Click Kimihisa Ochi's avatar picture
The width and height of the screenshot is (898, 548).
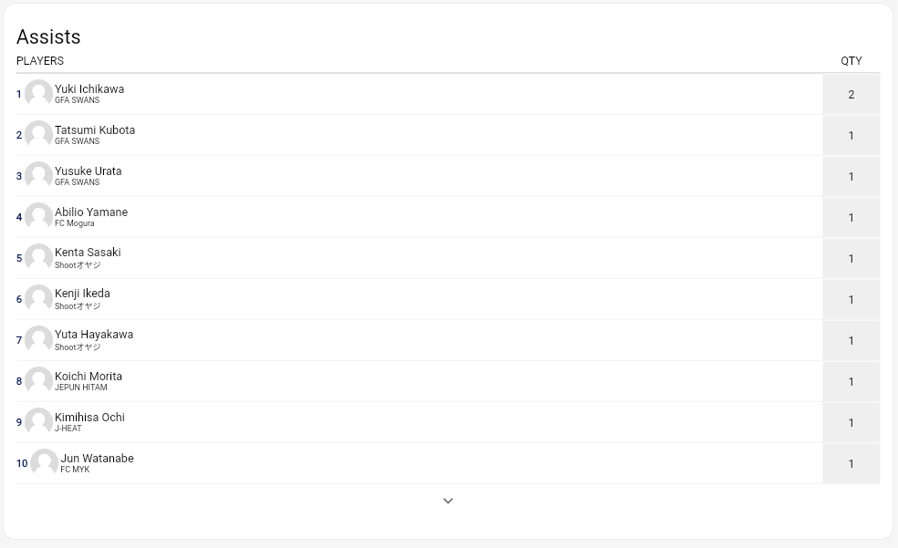39,422
